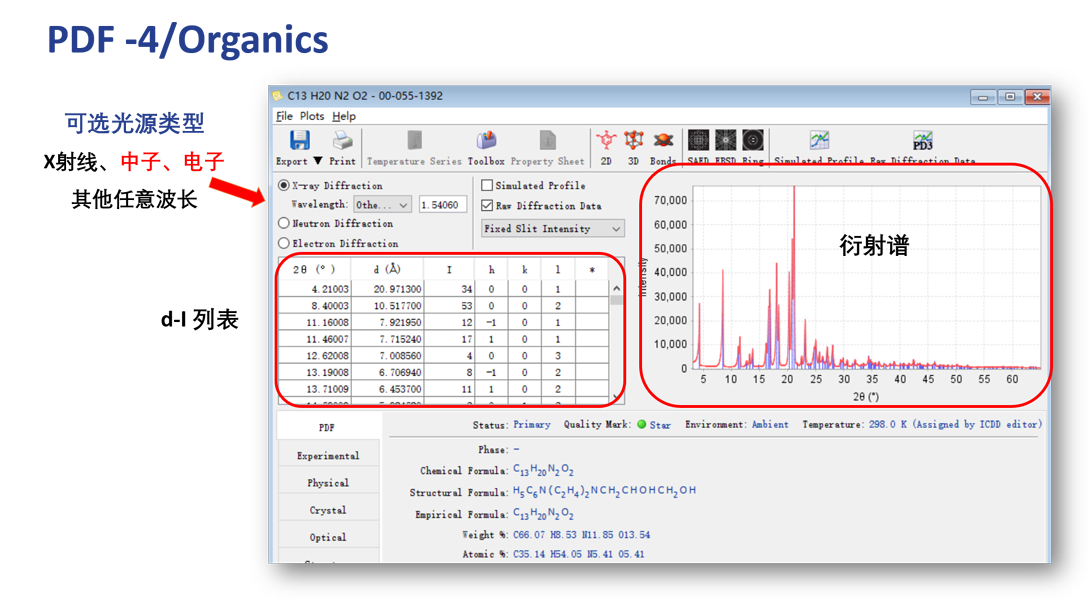This screenshot has width=1088, height=600.
Task: Click the 'Star' quality mark value
Action: [x=660, y=425]
